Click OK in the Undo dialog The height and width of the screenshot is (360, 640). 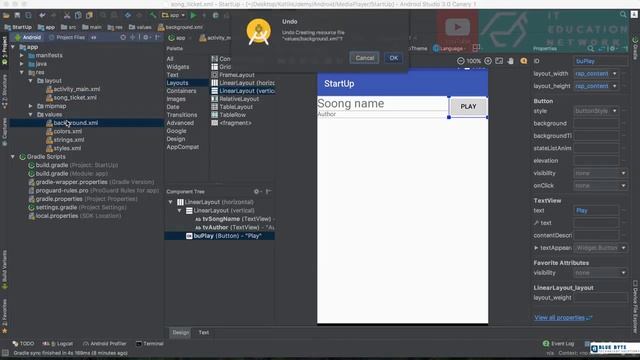coord(393,58)
